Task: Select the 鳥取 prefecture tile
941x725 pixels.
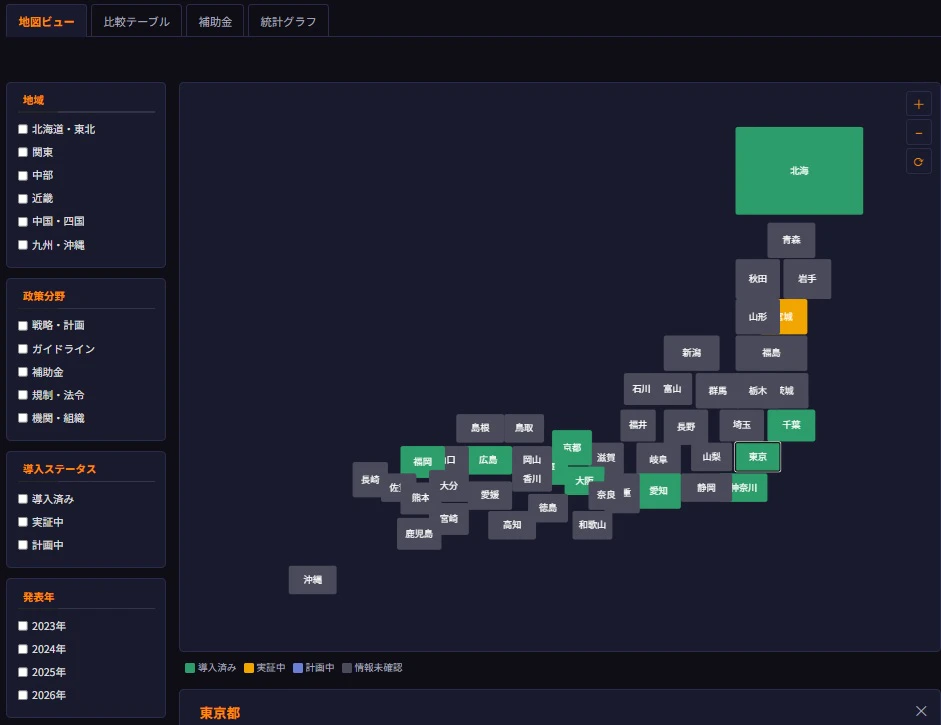Action: 524,428
